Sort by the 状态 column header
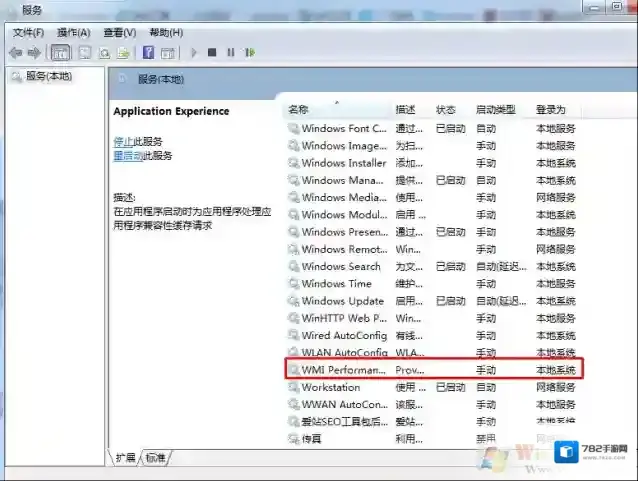638x481 pixels. pos(452,109)
